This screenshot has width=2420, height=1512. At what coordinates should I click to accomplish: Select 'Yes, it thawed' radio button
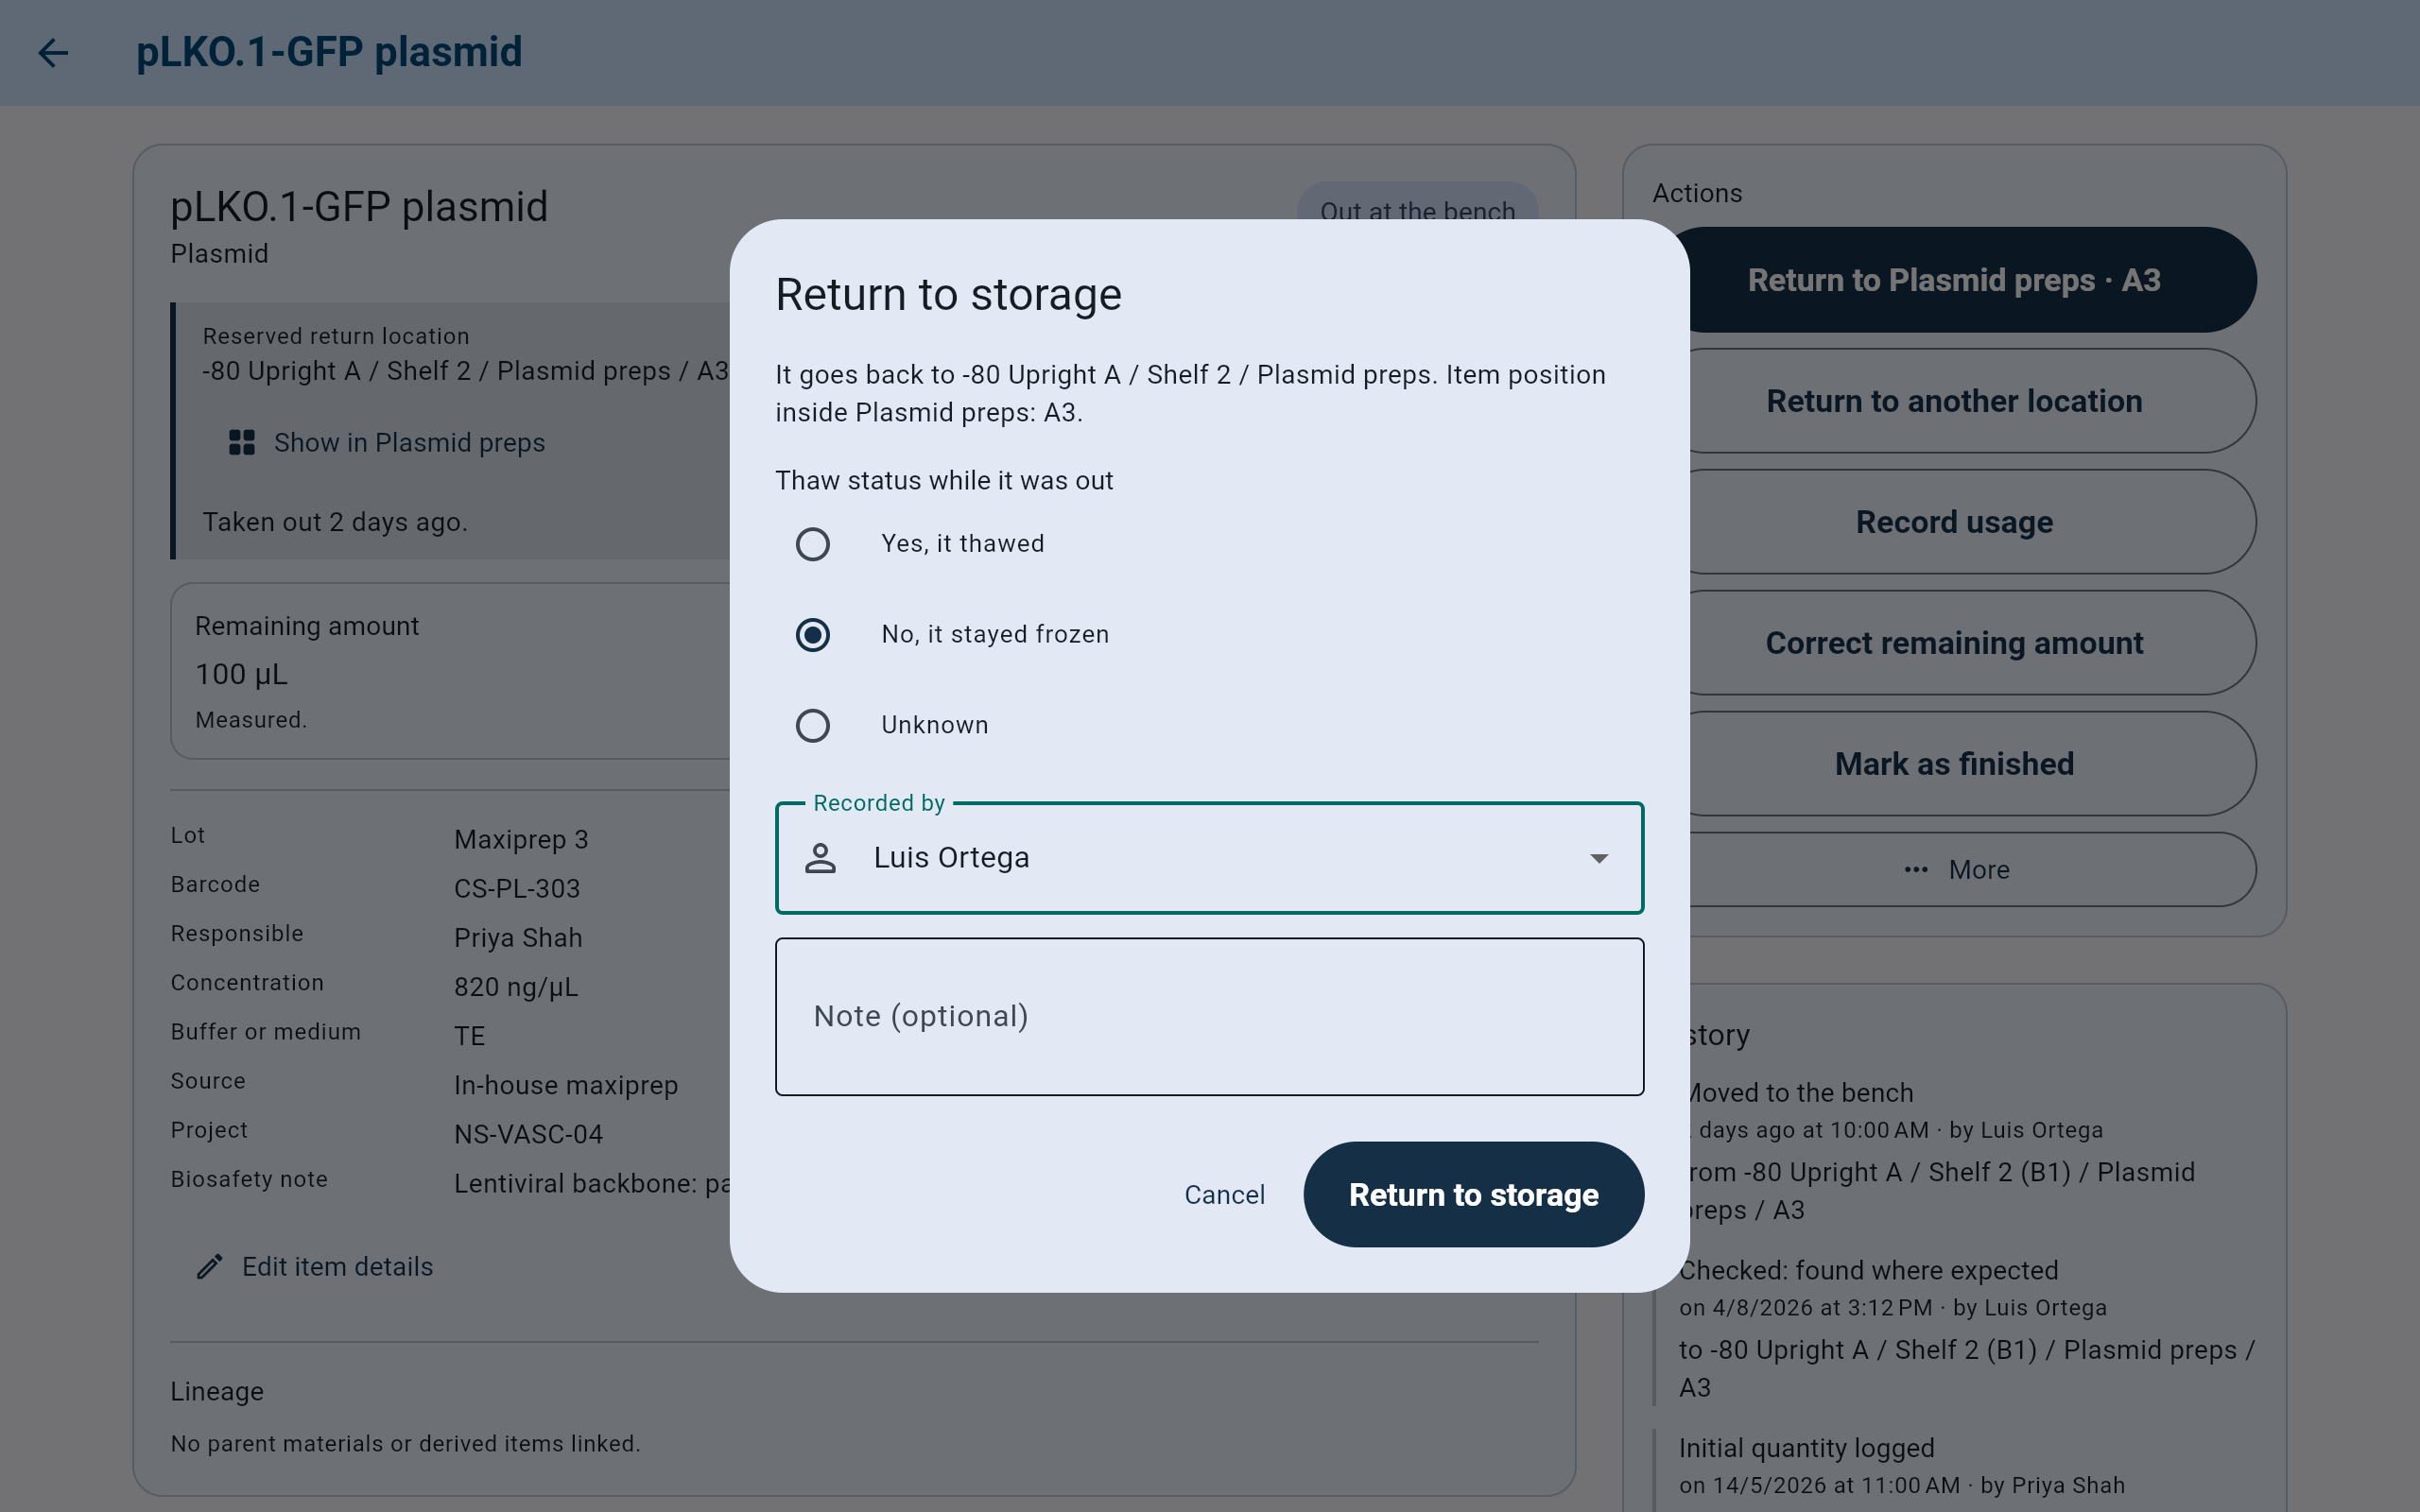pos(812,544)
